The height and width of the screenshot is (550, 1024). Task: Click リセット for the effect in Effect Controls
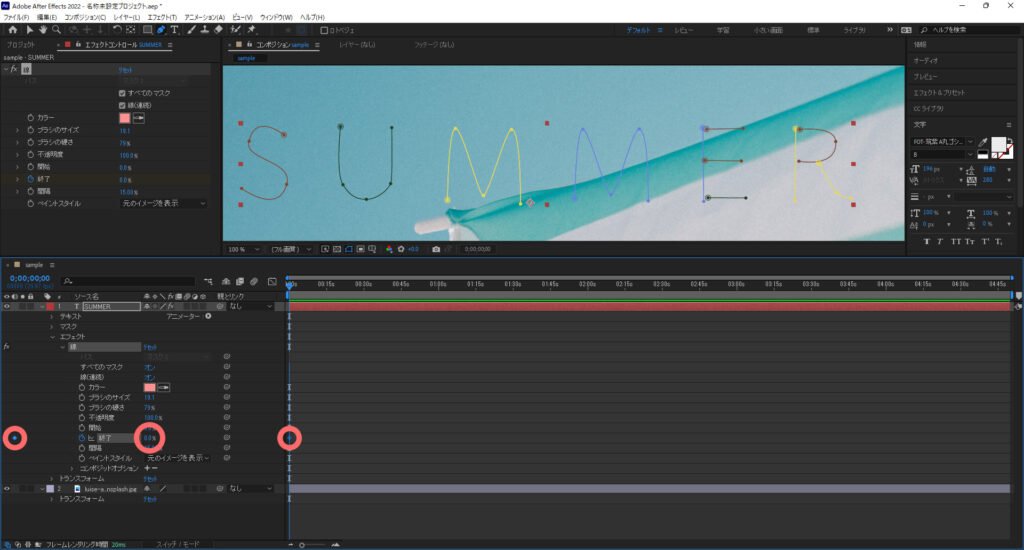click(x=126, y=69)
